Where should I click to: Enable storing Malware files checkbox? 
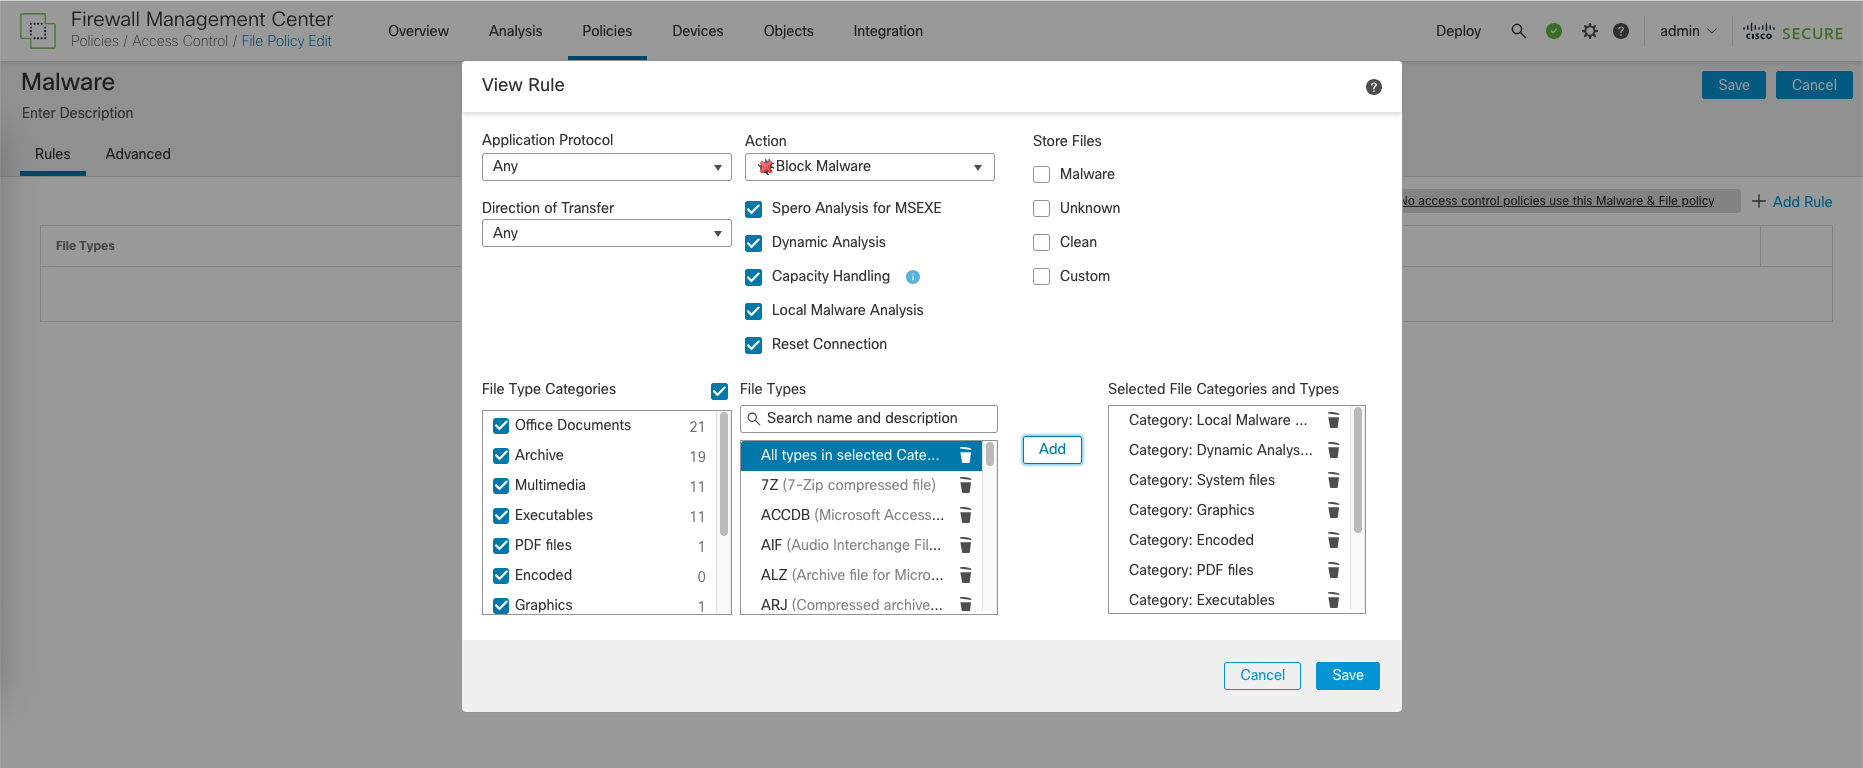tap(1041, 175)
